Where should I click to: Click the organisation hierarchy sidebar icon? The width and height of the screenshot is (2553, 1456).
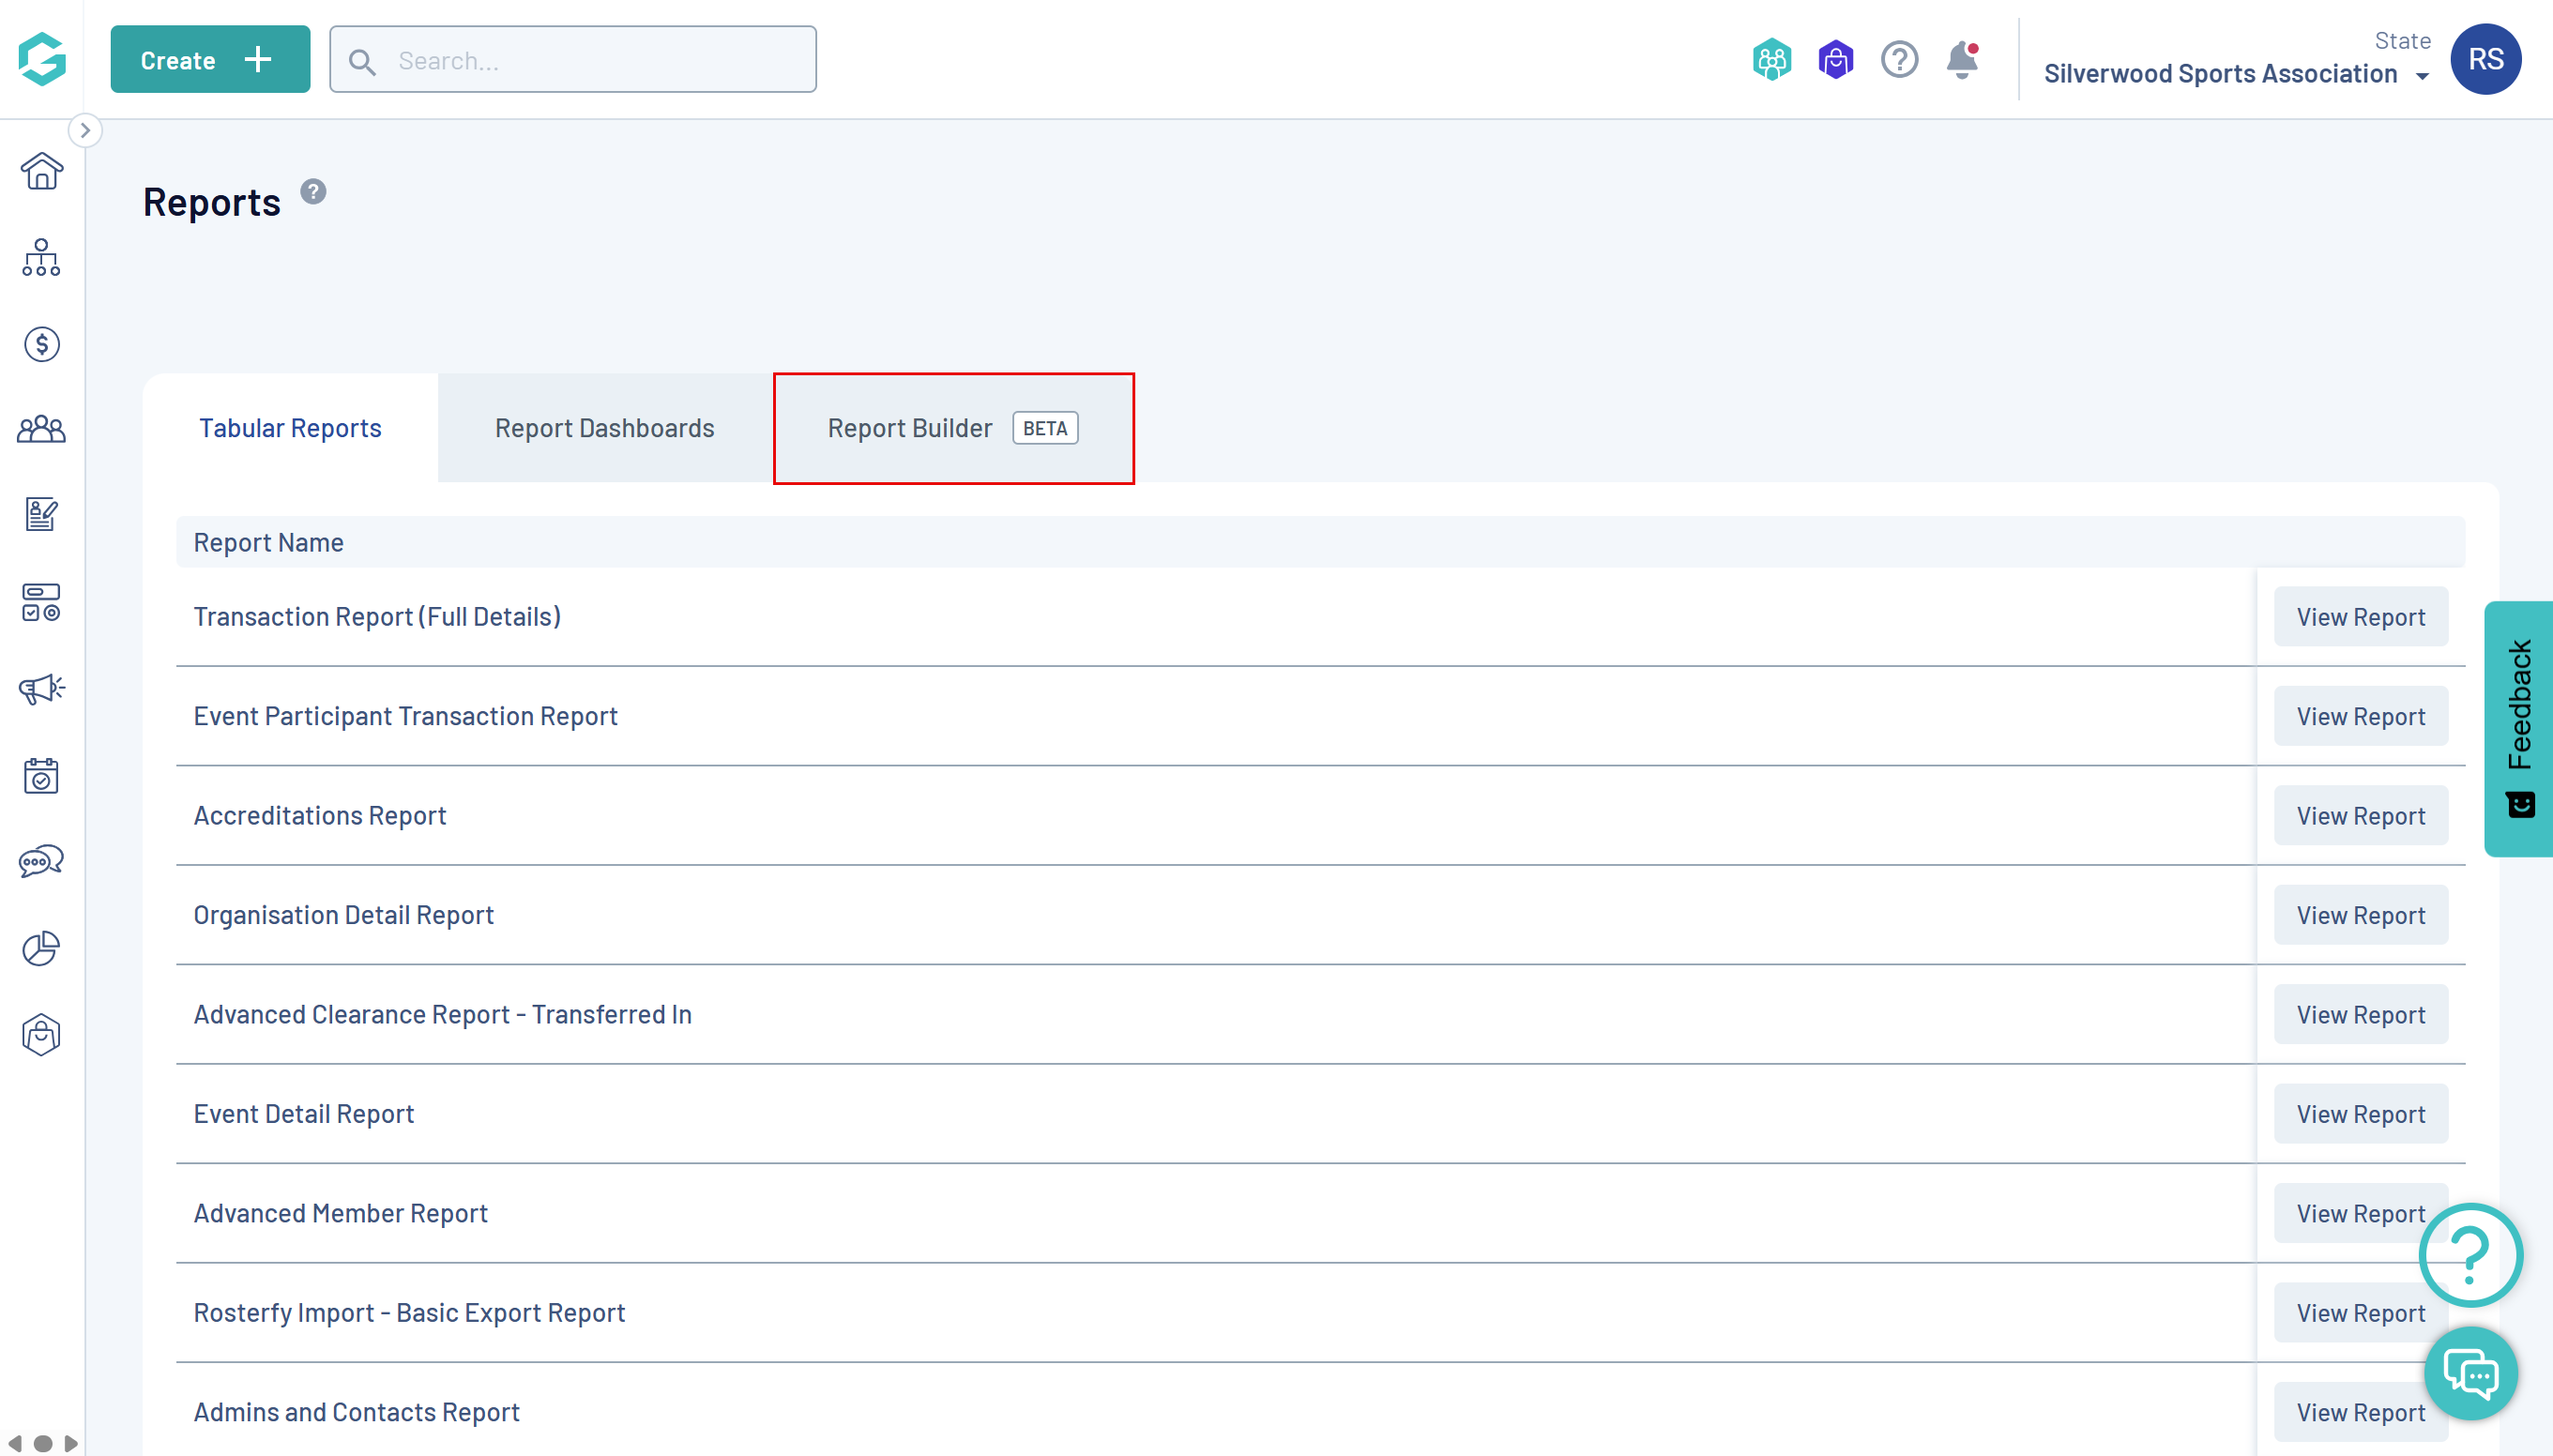[41, 258]
